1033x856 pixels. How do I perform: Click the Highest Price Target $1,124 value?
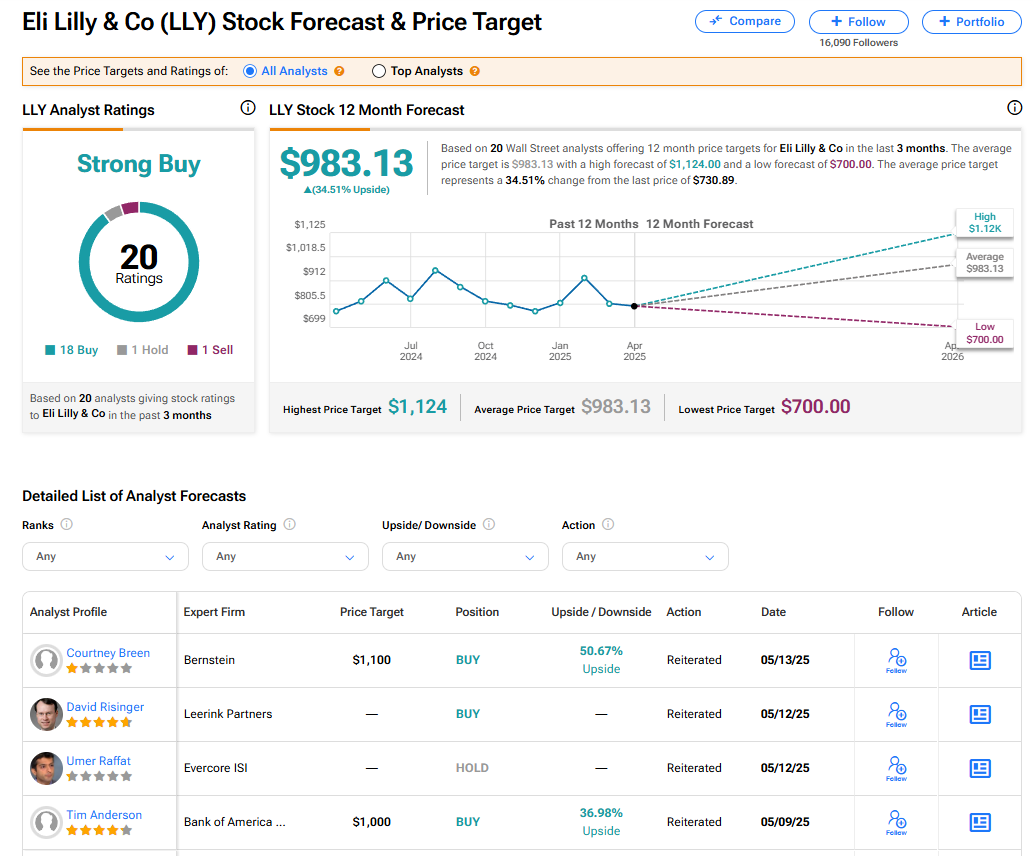tap(417, 407)
